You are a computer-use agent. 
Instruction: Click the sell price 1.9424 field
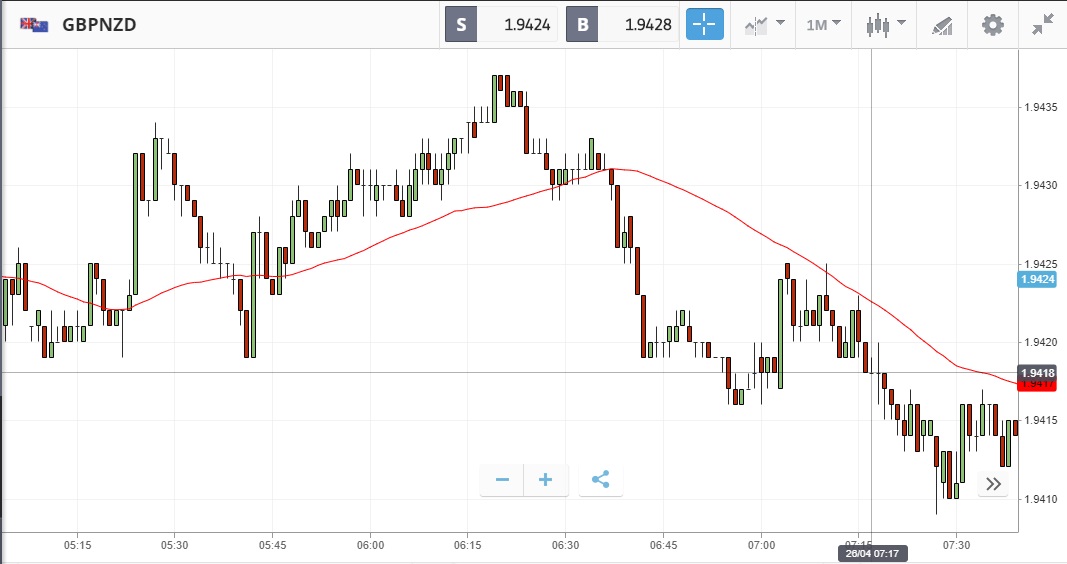coord(517,25)
